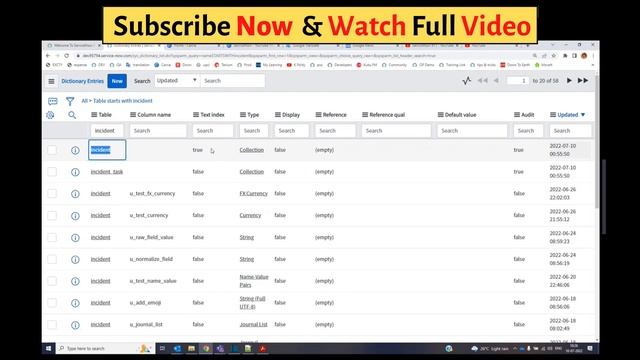Open Adobe Acrobat from the taskbar
640x360 pixels.
click(262, 348)
